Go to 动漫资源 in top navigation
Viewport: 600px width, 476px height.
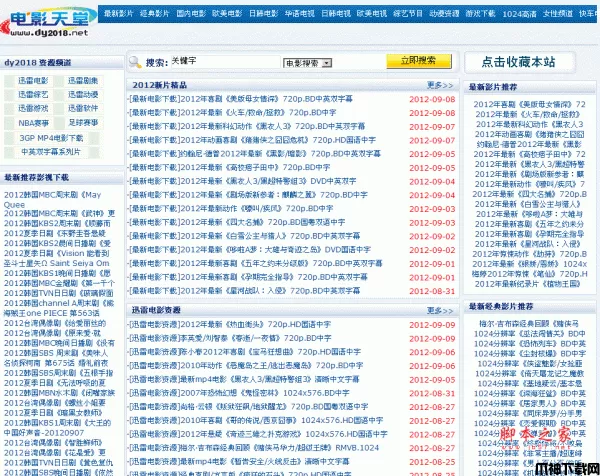(x=444, y=13)
